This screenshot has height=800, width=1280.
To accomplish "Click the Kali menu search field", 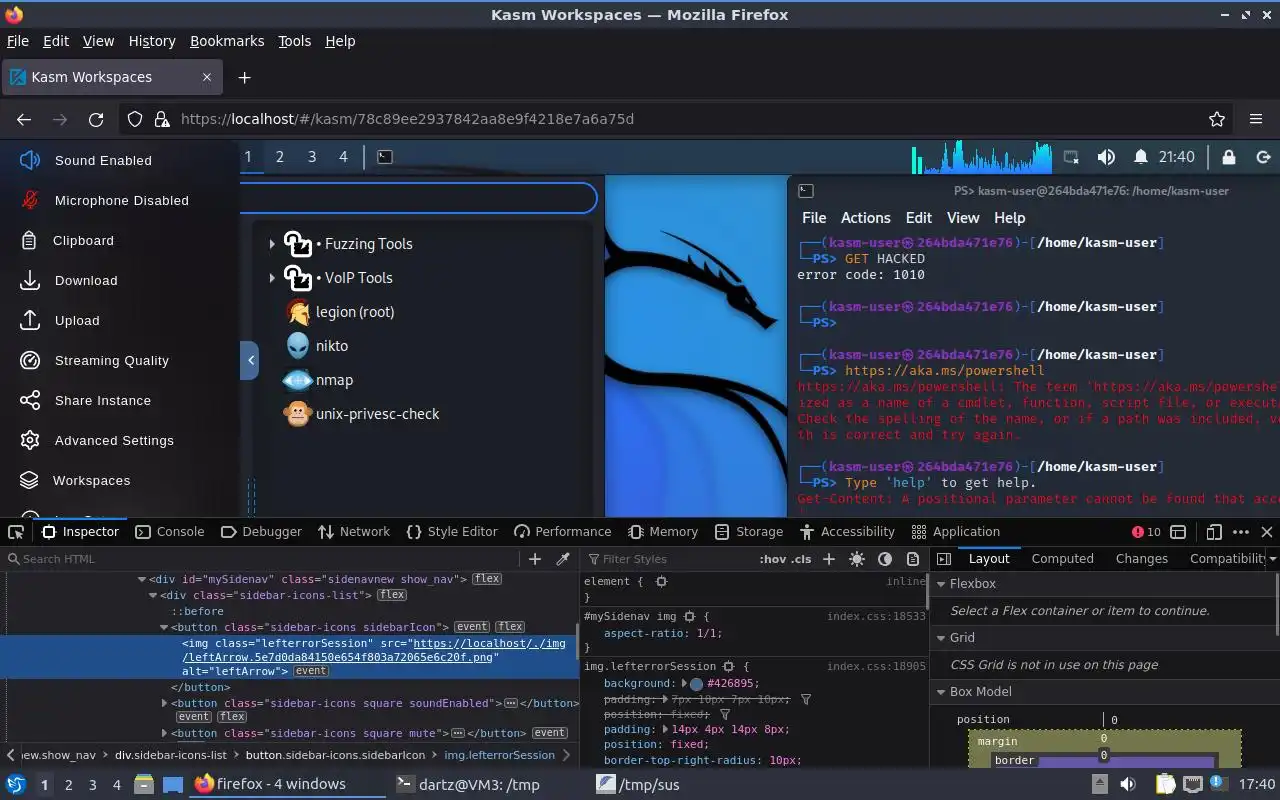I will pyautogui.click(x=418, y=198).
